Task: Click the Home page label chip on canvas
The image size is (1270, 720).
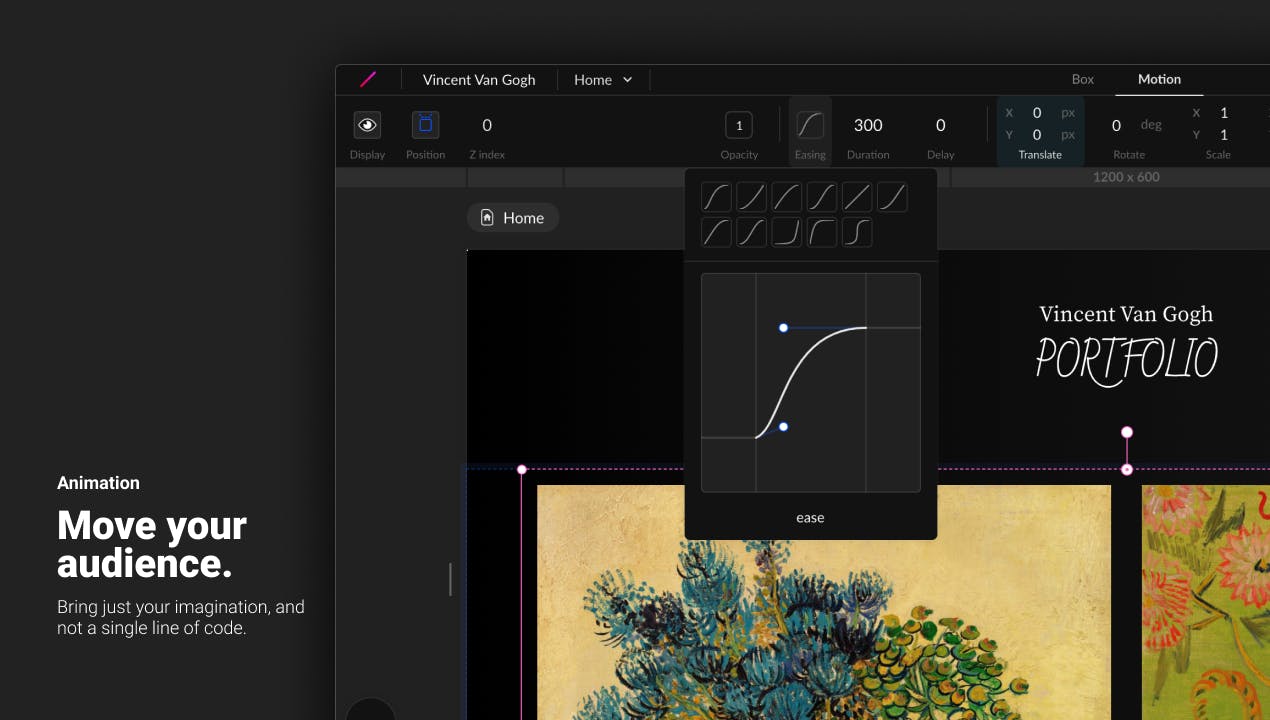Action: pos(513,217)
